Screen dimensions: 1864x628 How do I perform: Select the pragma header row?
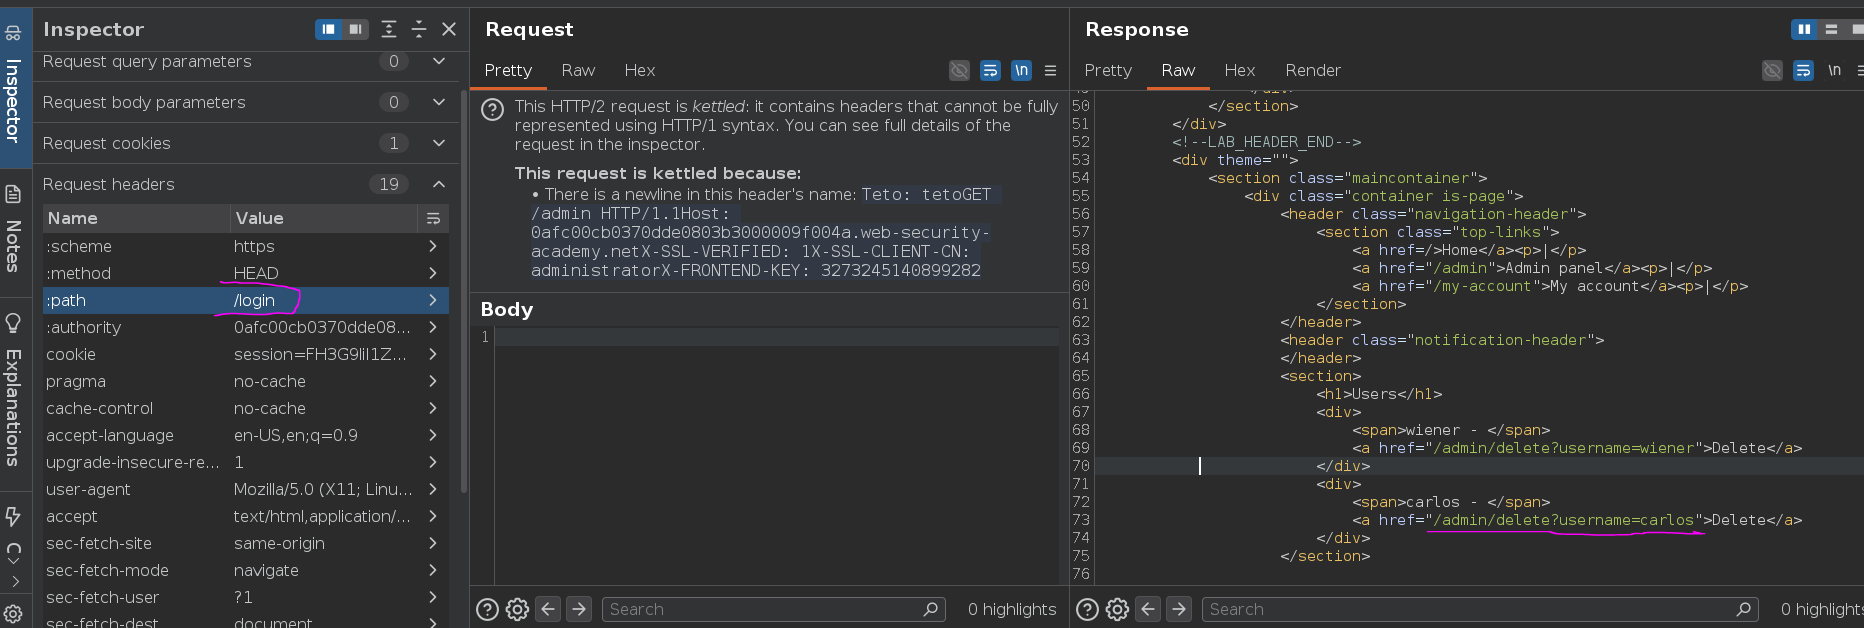pos(245,381)
